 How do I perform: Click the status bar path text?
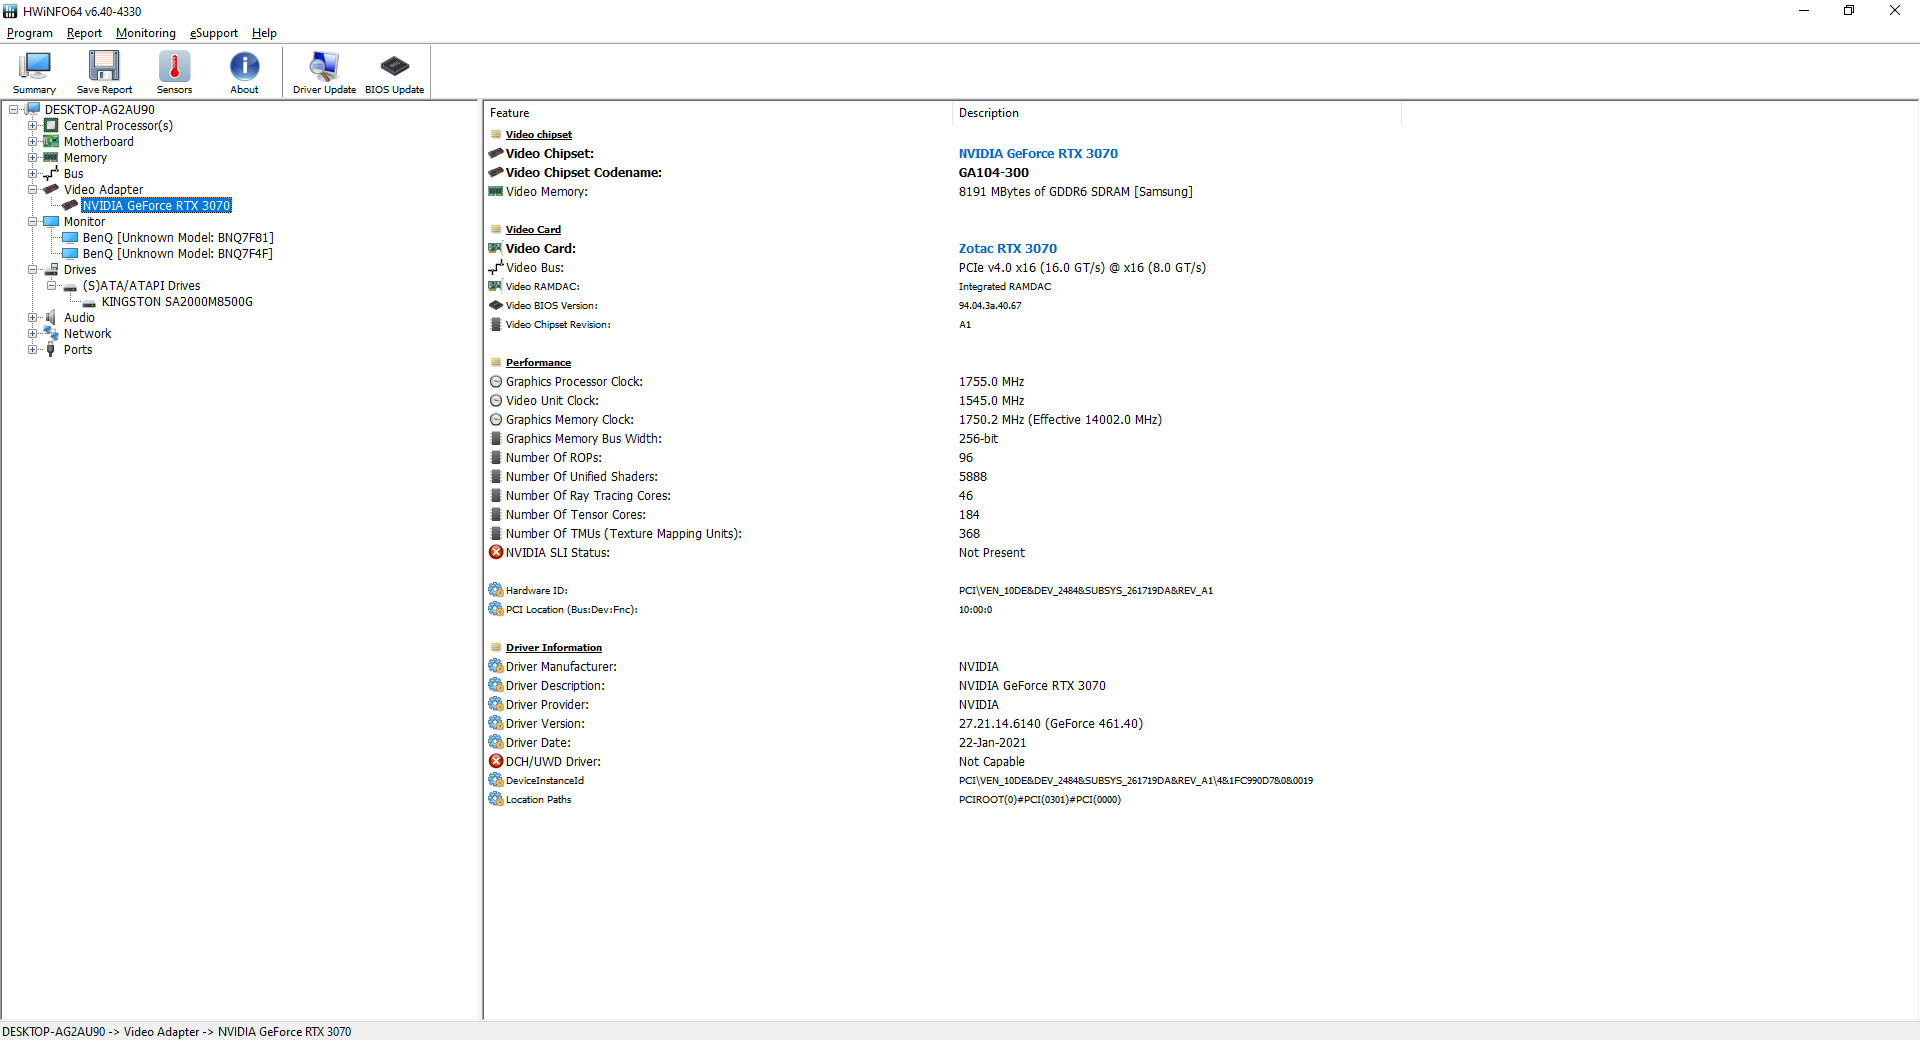point(177,1031)
